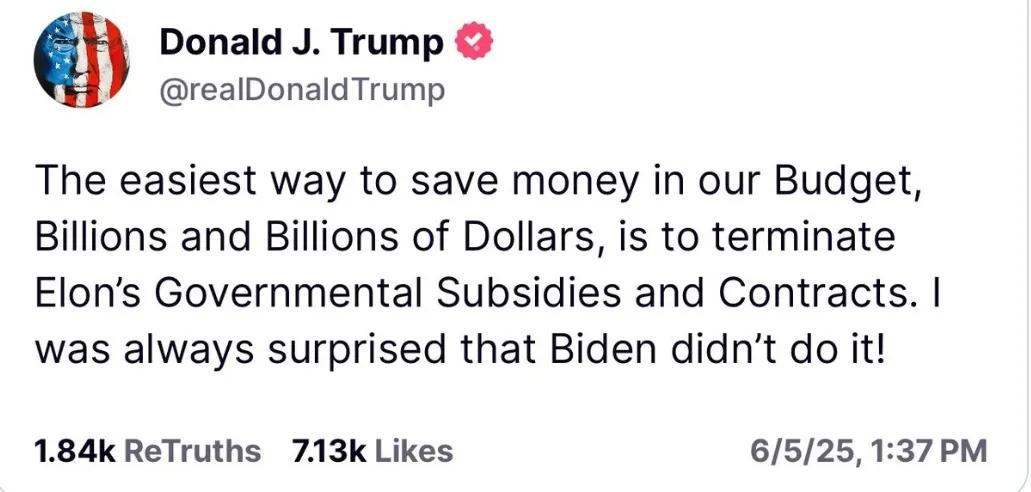Open the 6/5/25, 1:37 PM timestamp
This screenshot has height=492, width=1031.
click(869, 451)
